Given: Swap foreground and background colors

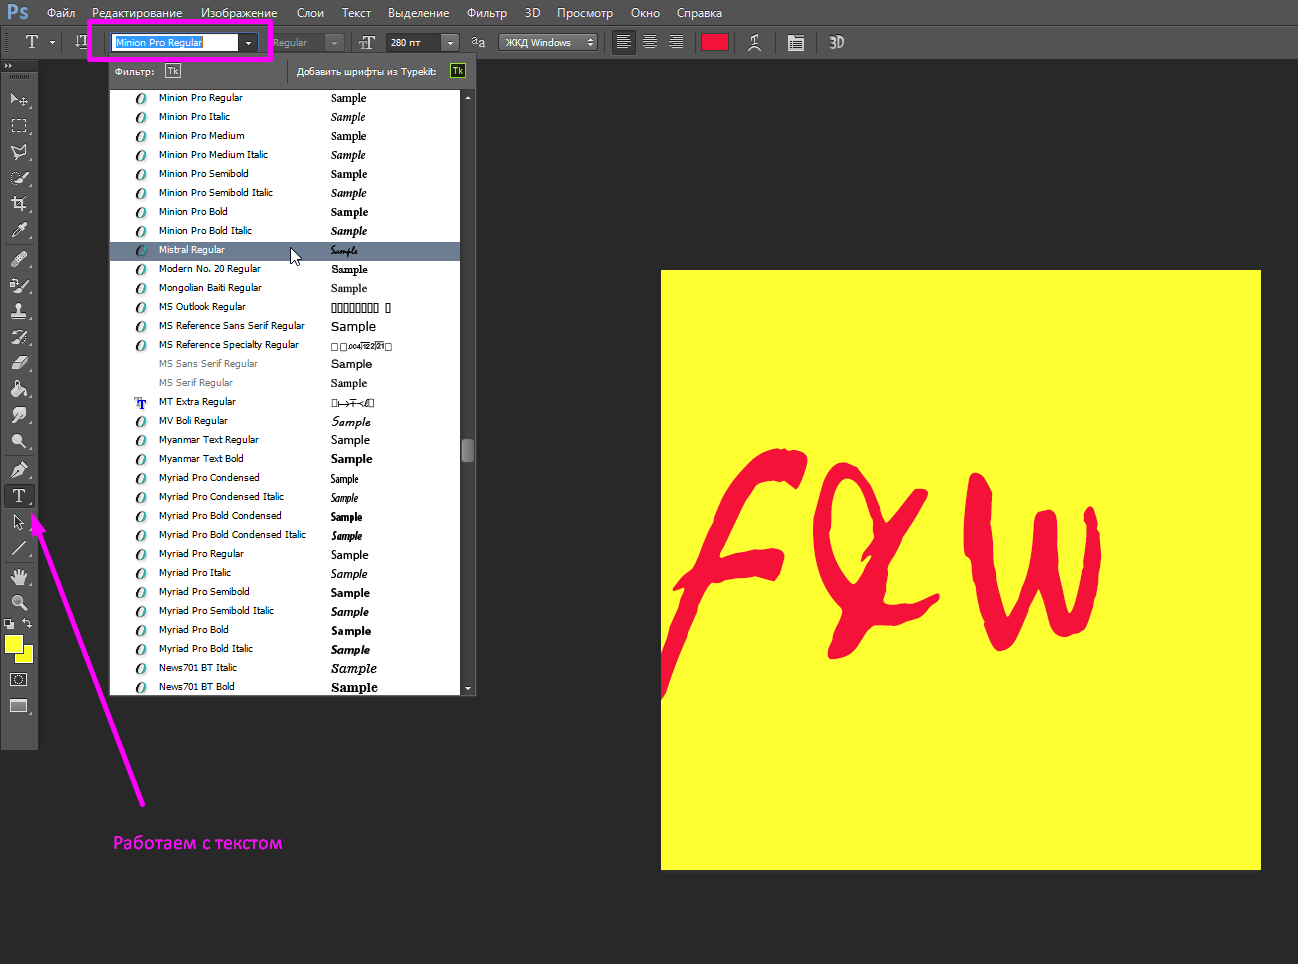Looking at the screenshot, I should click(x=27, y=623).
